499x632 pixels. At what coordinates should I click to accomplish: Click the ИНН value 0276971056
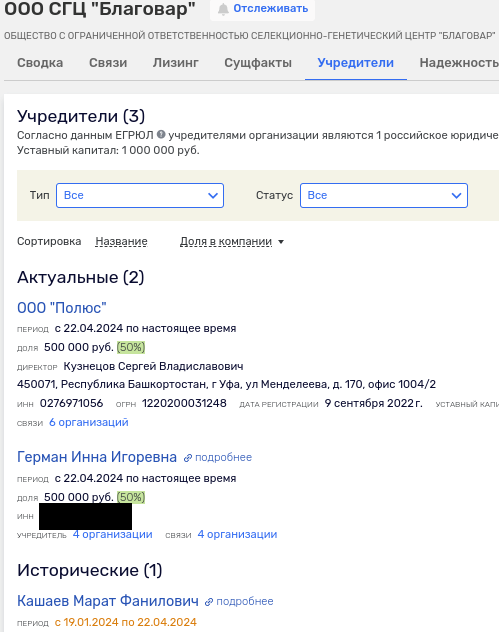click(x=71, y=403)
